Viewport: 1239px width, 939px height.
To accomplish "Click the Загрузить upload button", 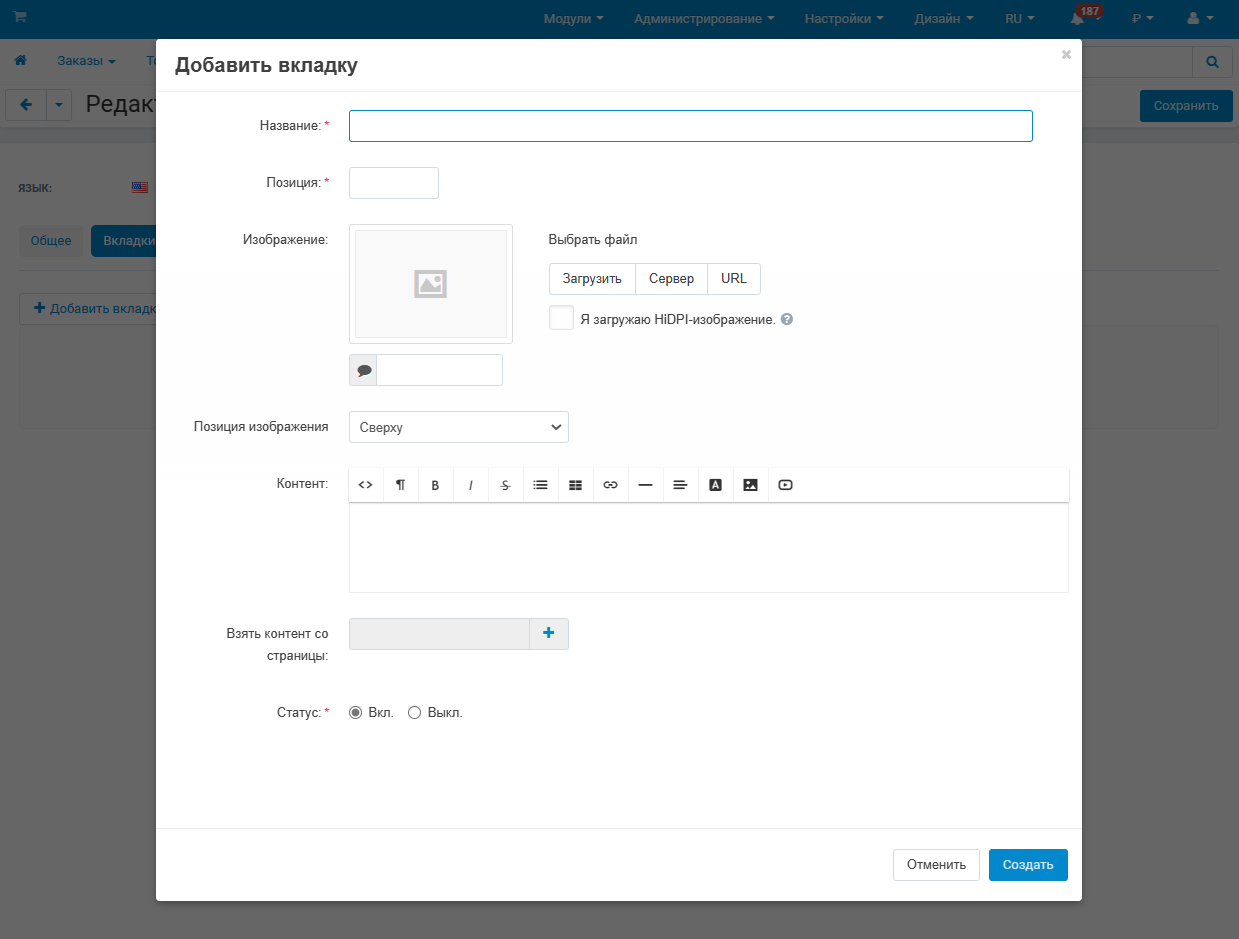I will point(592,279).
